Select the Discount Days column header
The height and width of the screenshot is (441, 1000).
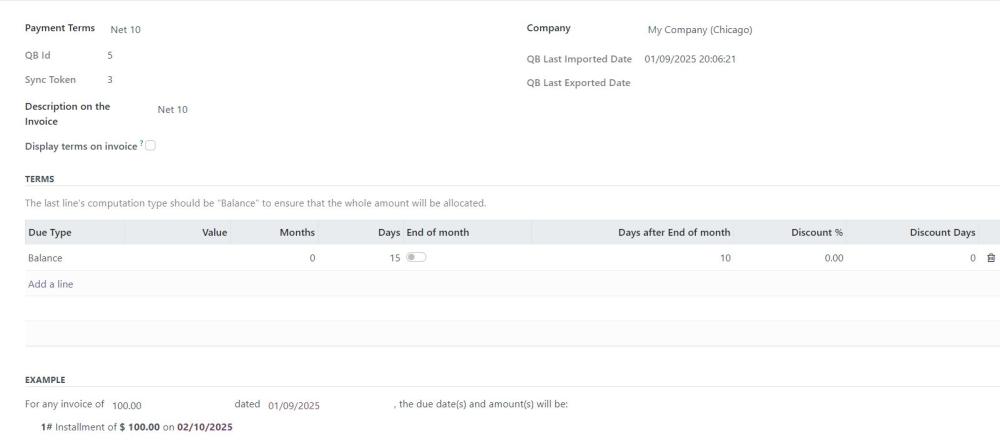(943, 232)
